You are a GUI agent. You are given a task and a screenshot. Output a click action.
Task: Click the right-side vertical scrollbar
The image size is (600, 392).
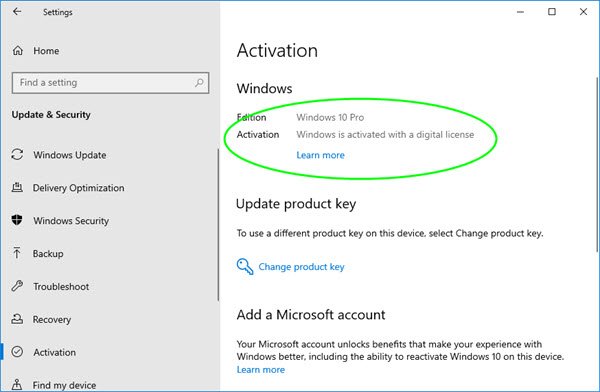click(597, 165)
